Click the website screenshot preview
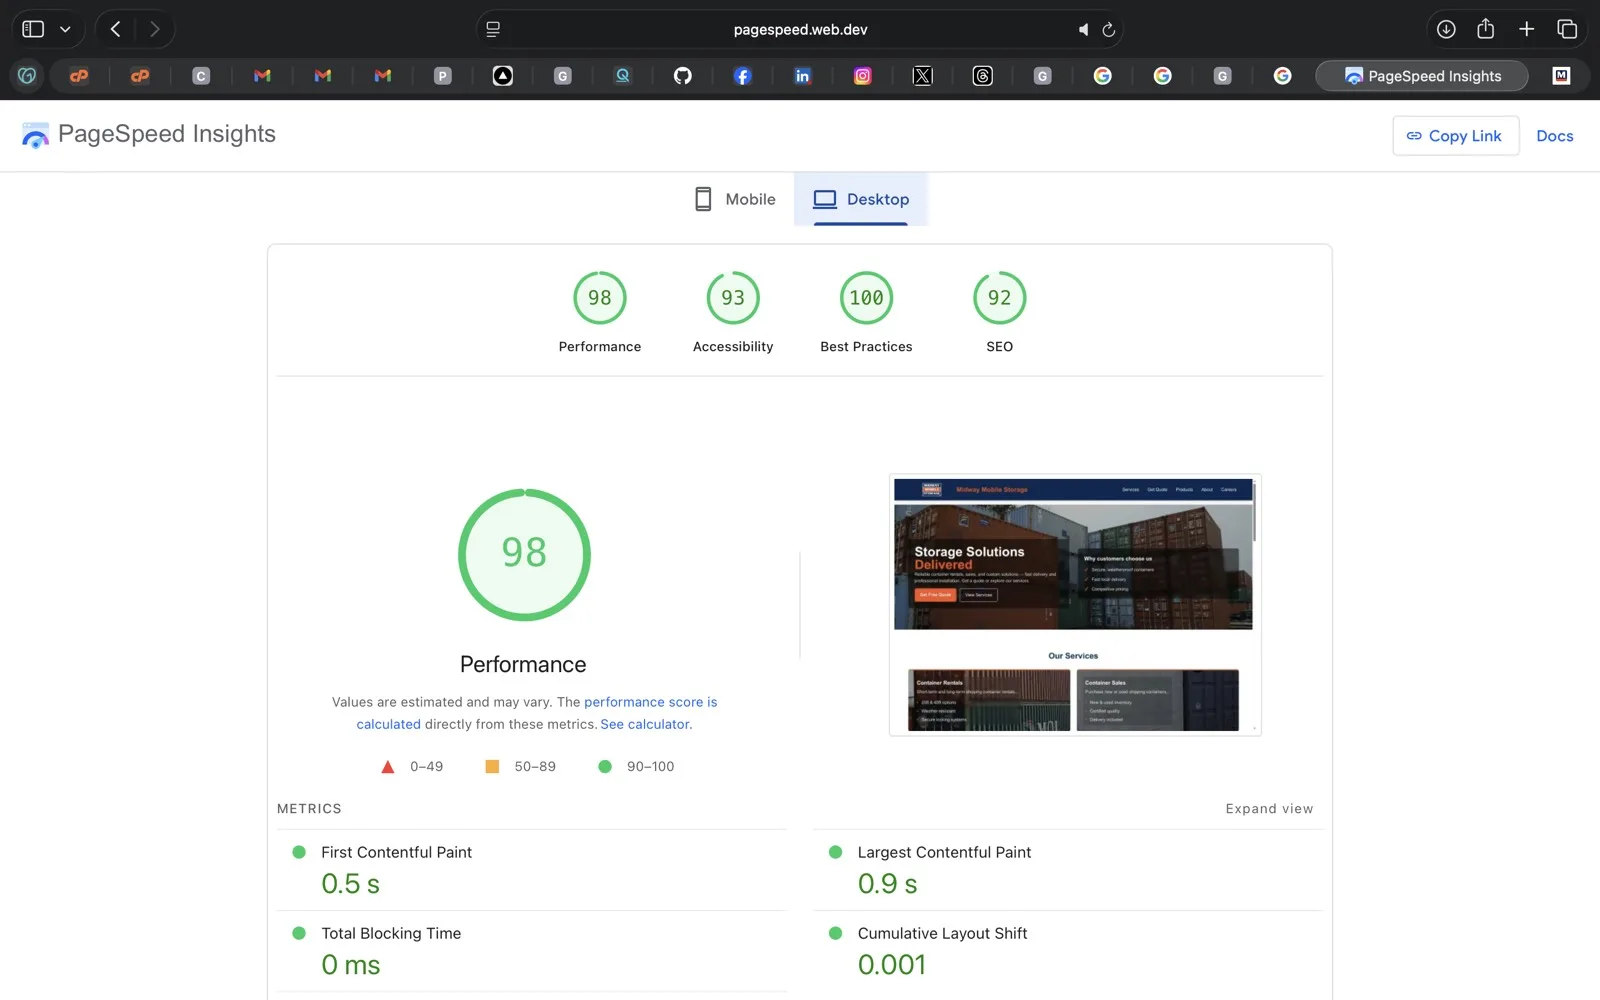 tap(1073, 604)
